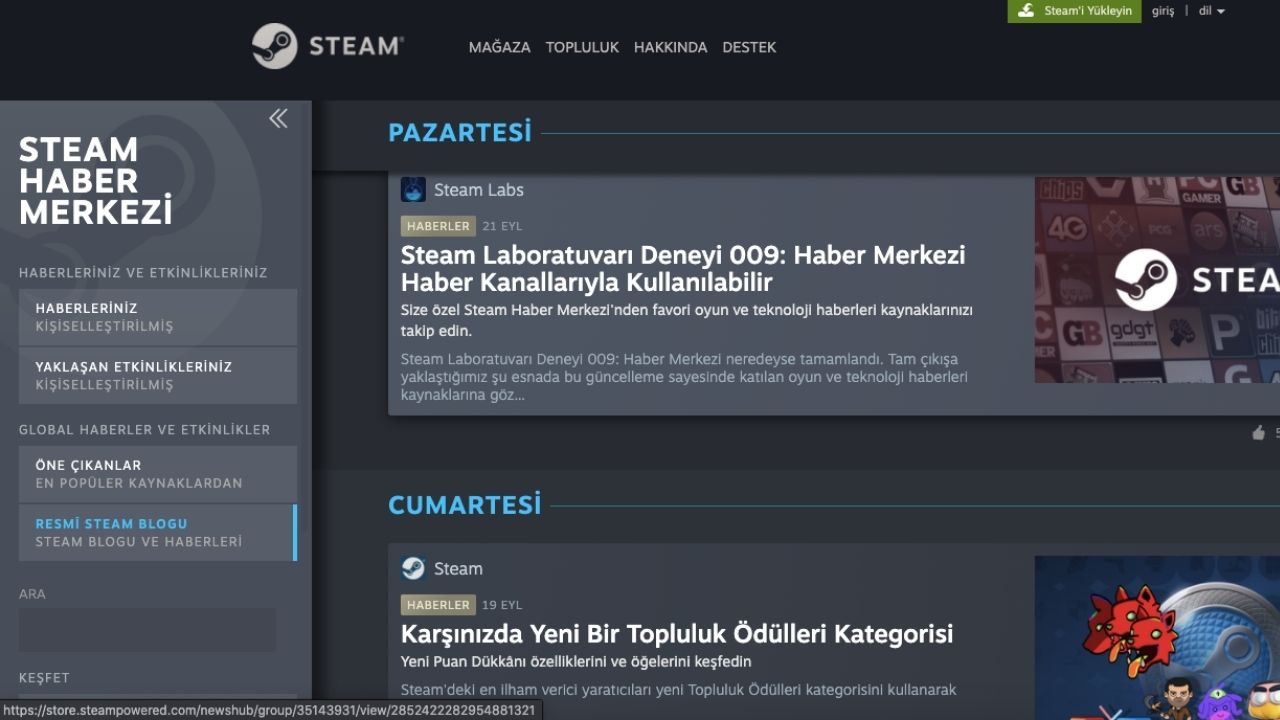This screenshot has width=1280, height=720.
Task: Open the HAKKINDA menu
Action: (670, 47)
